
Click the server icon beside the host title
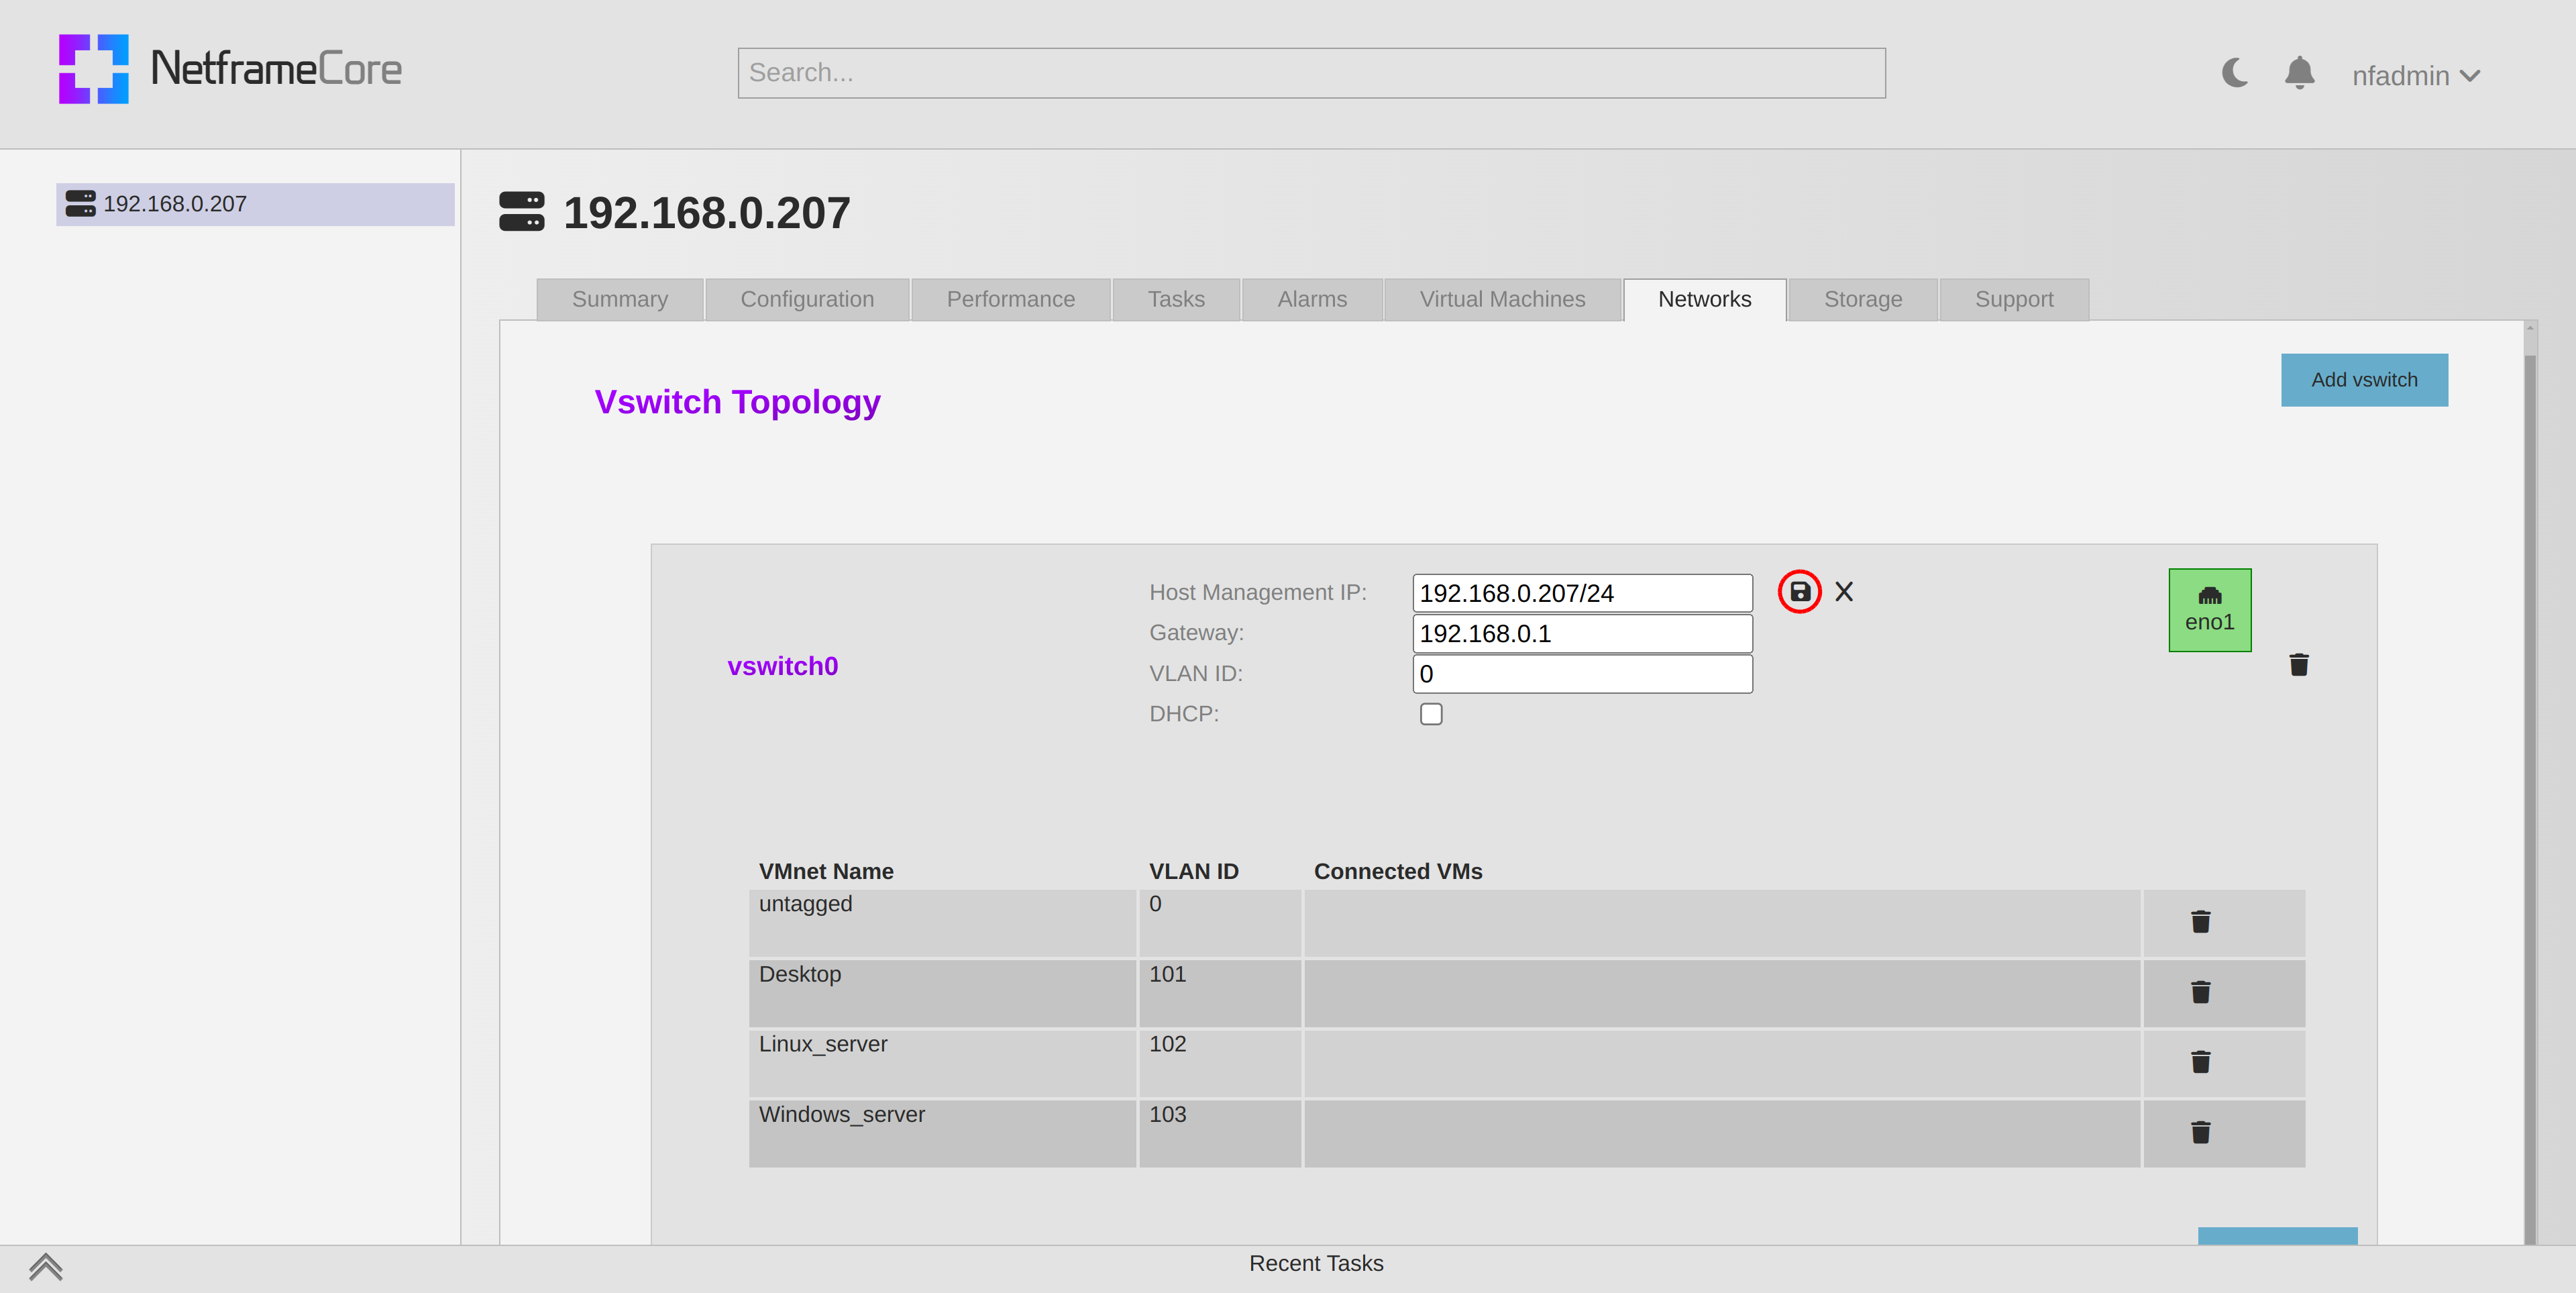[x=522, y=212]
